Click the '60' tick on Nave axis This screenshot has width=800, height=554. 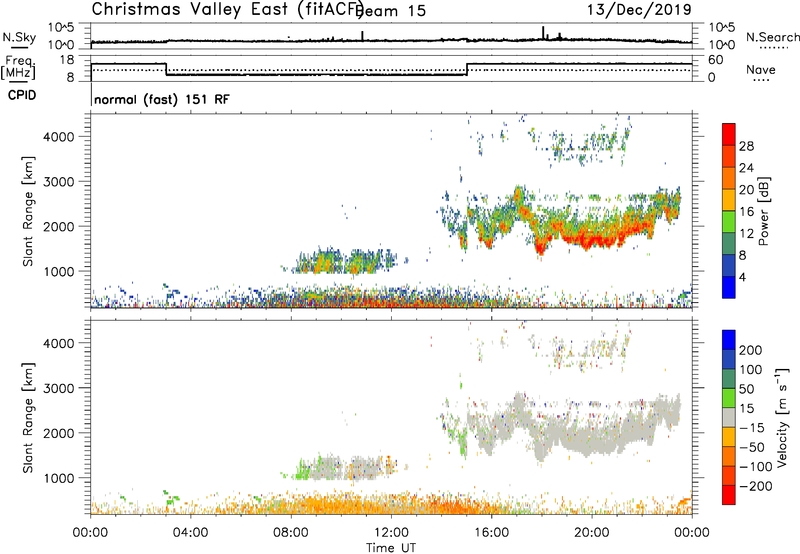pos(716,60)
